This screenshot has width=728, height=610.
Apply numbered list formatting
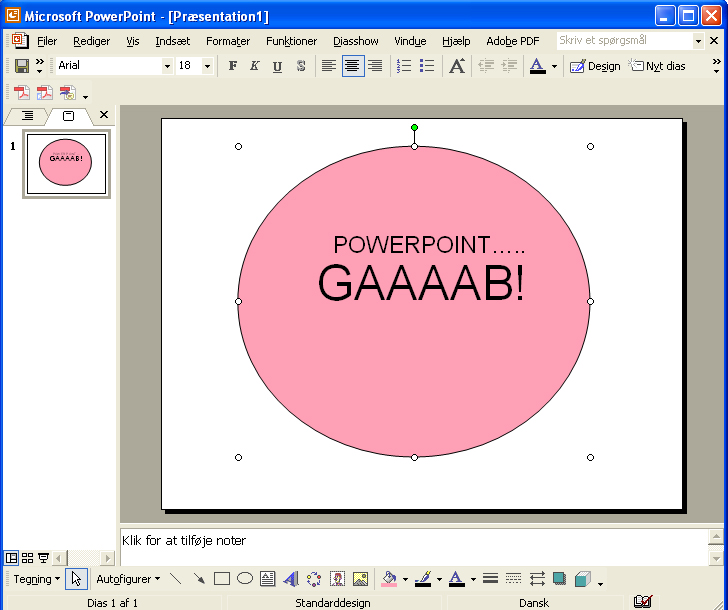tap(404, 66)
